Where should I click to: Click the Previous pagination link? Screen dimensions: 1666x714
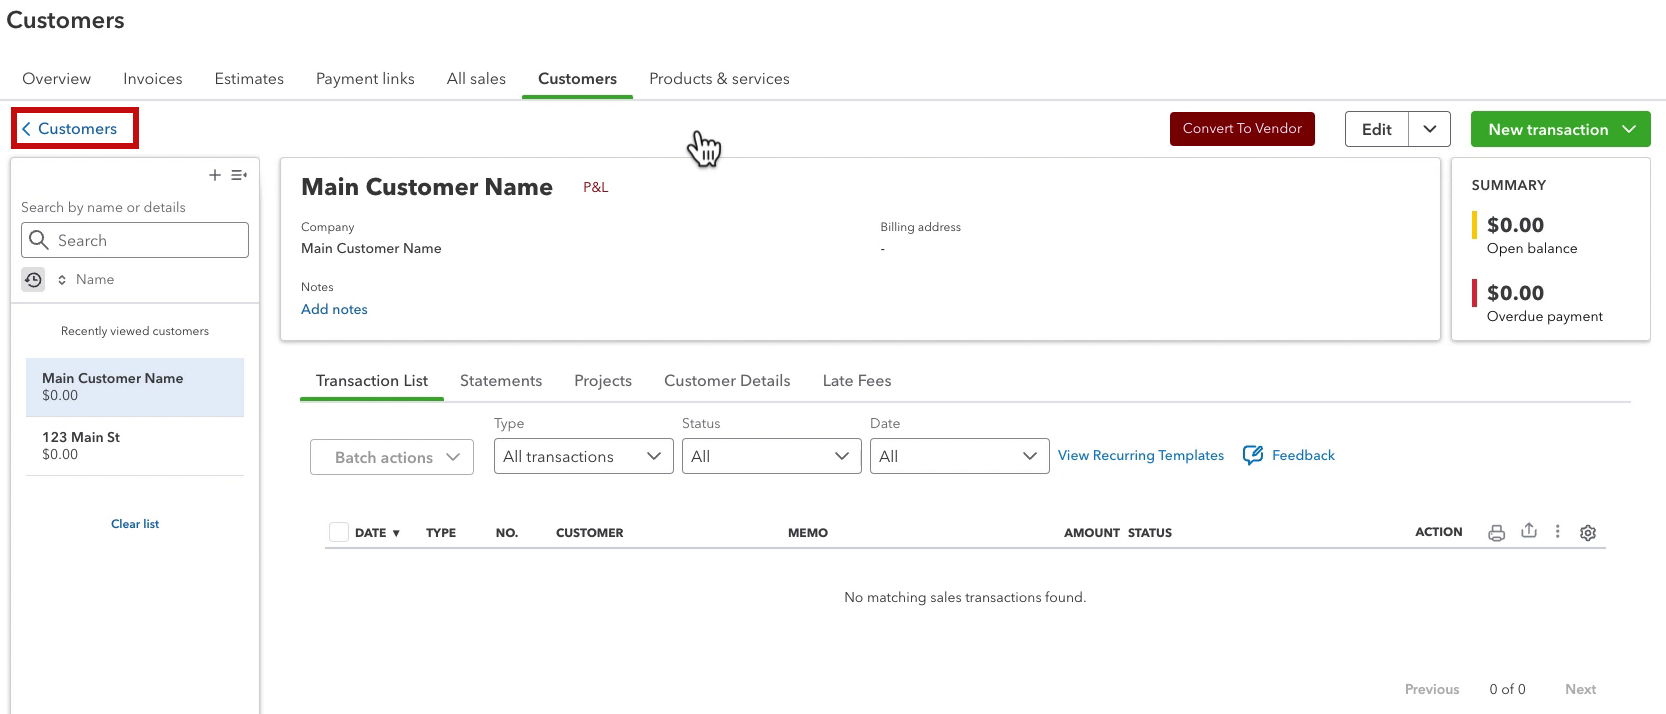tap(1432, 689)
